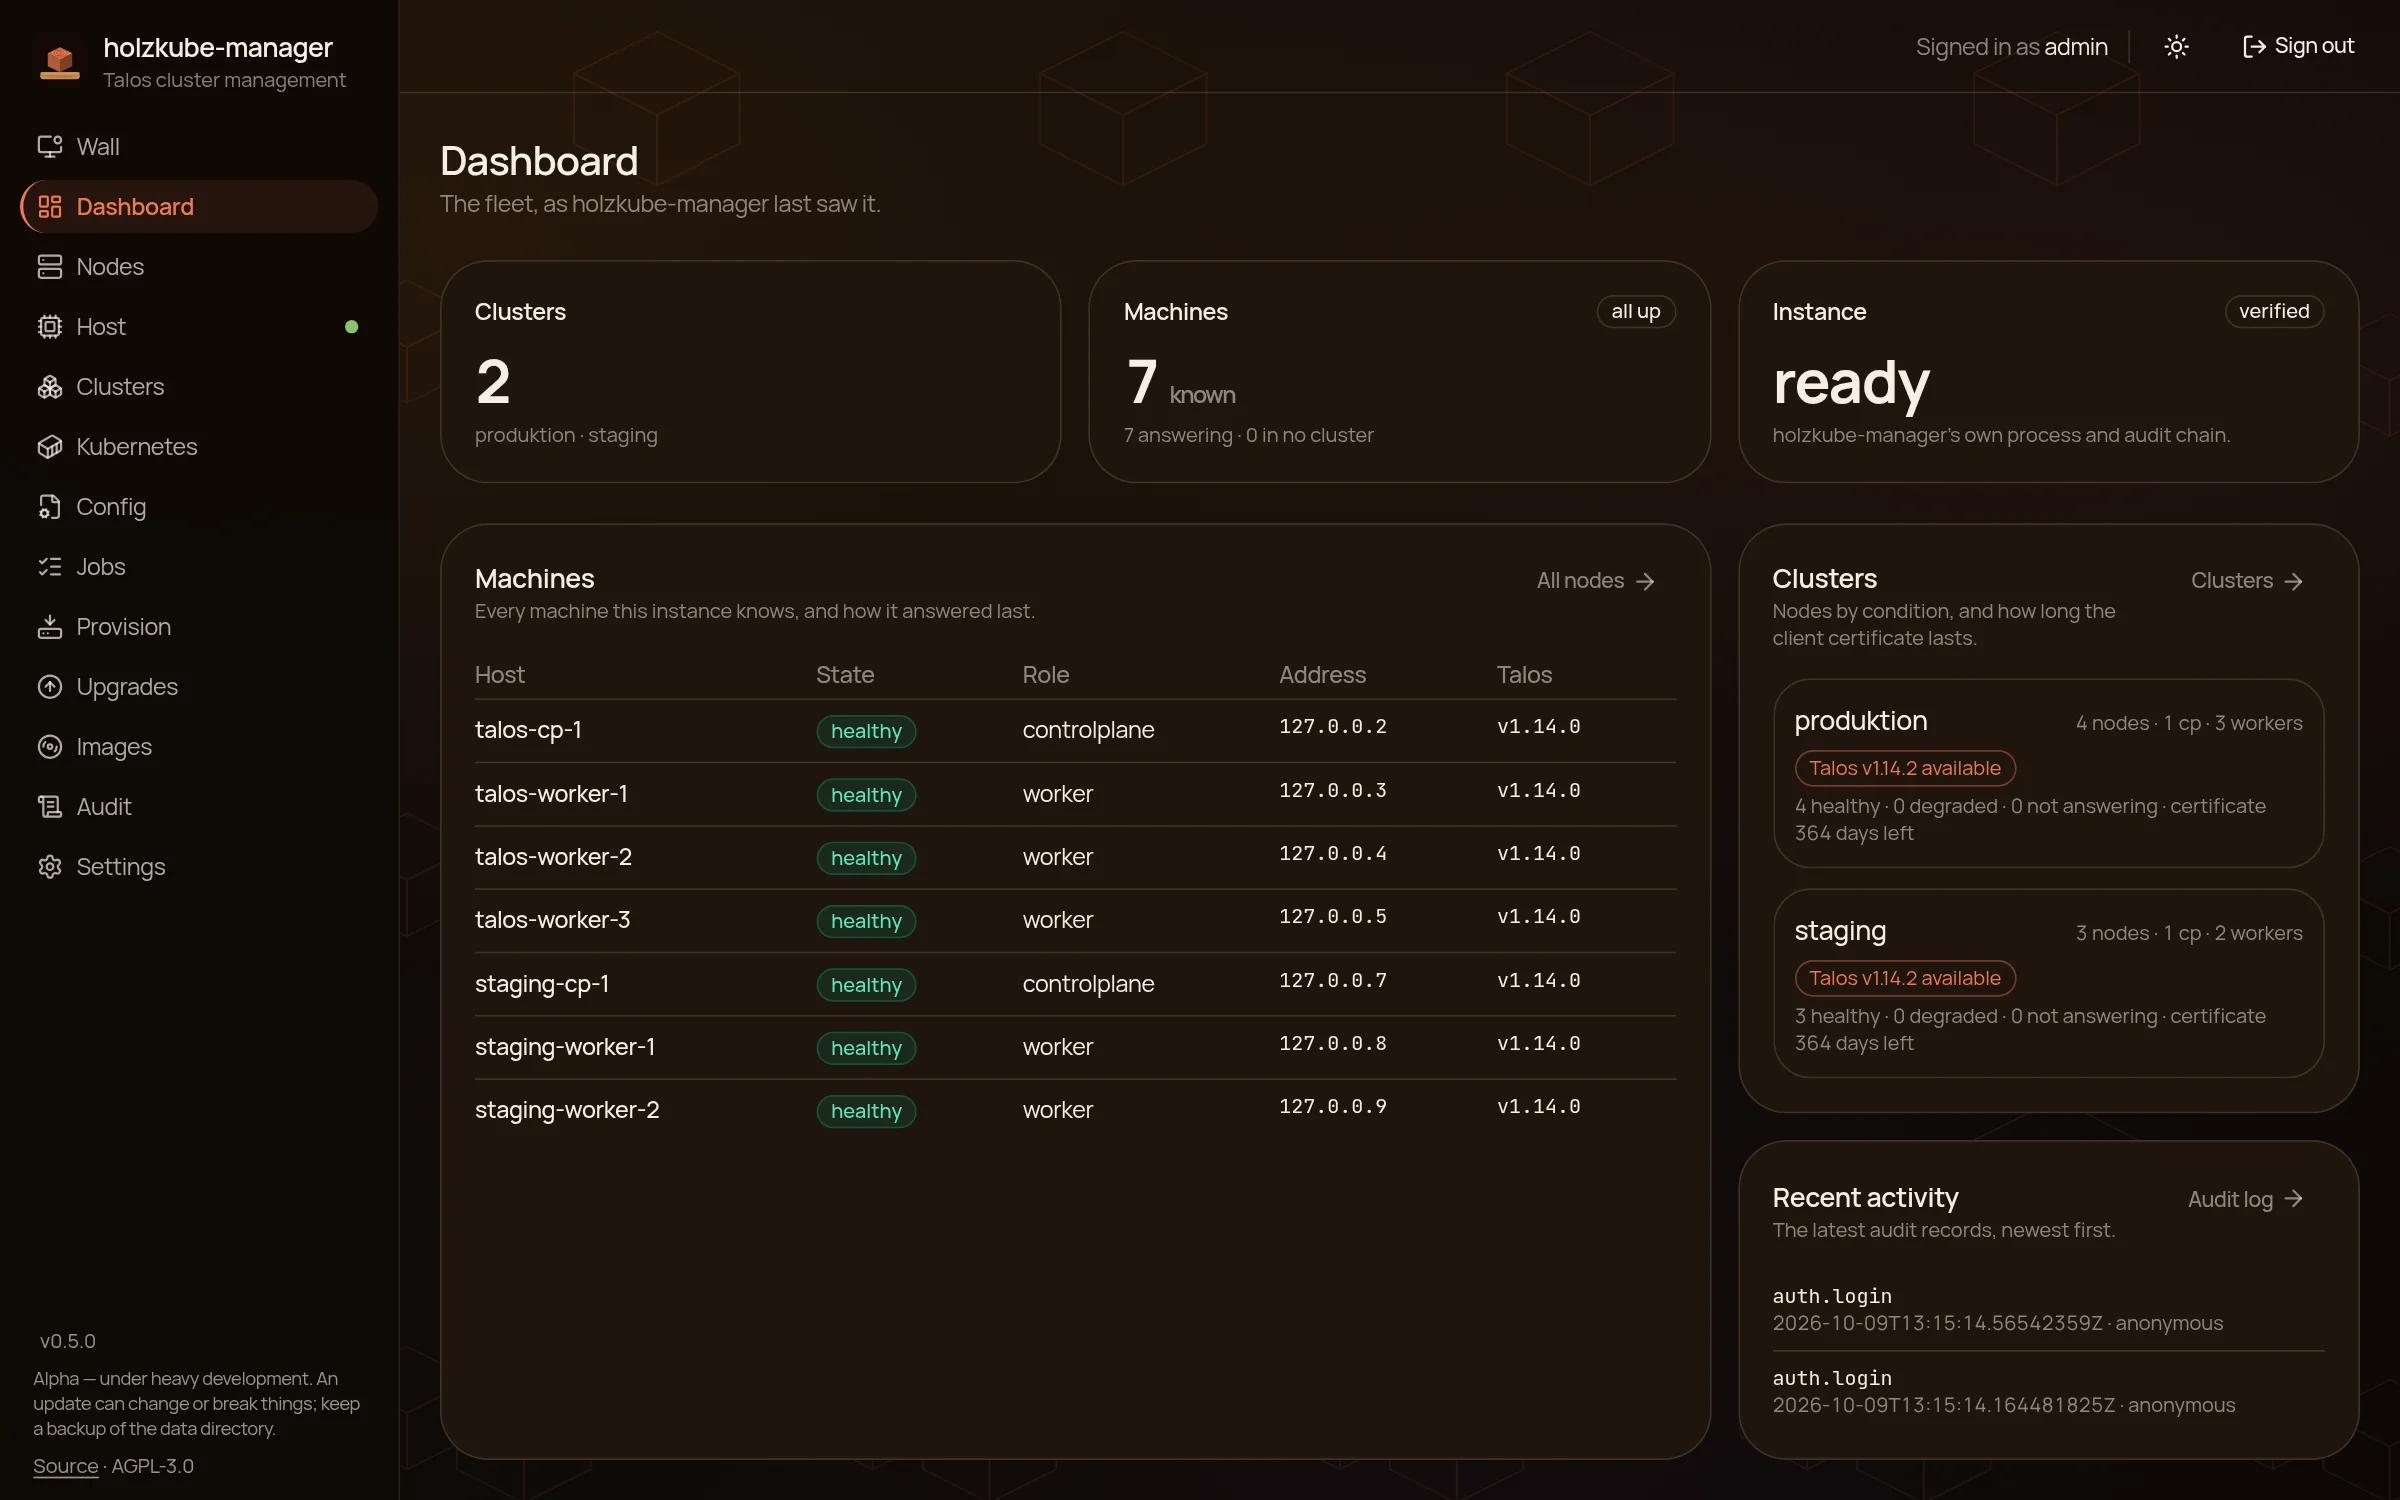Open Settings in the sidebar
The height and width of the screenshot is (1500, 2400).
tap(198, 867)
